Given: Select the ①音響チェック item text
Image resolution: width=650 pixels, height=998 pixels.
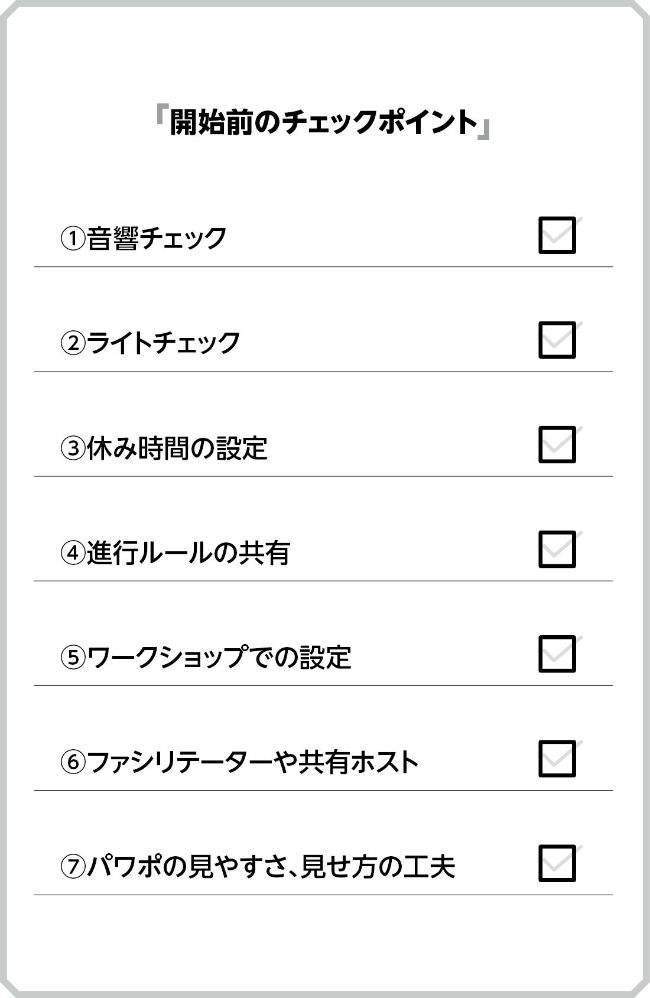Looking at the screenshot, I should pyautogui.click(x=143, y=238).
